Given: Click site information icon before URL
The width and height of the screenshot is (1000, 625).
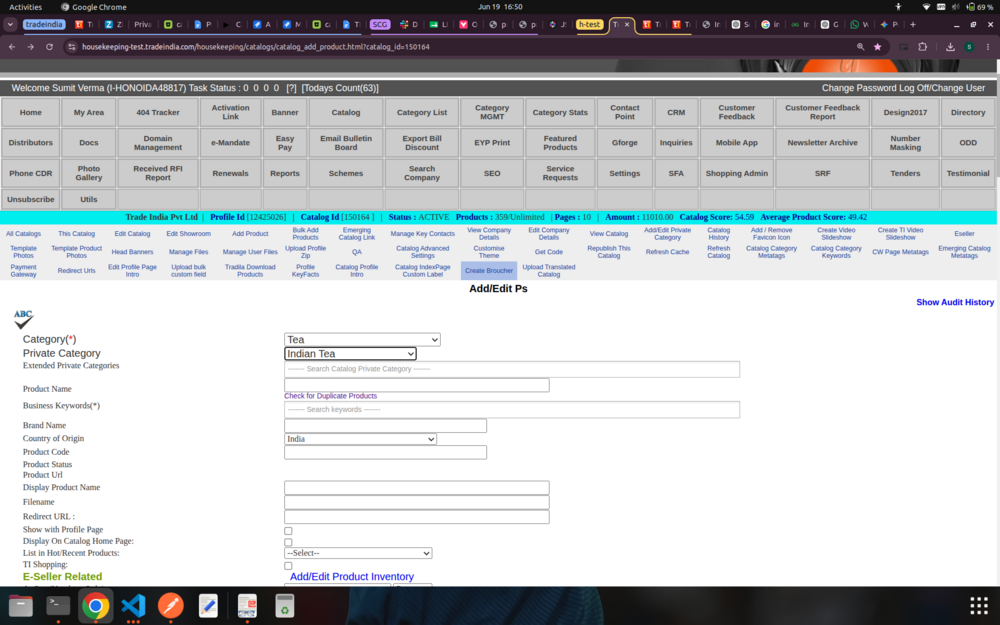Looking at the screenshot, I should [x=71, y=47].
